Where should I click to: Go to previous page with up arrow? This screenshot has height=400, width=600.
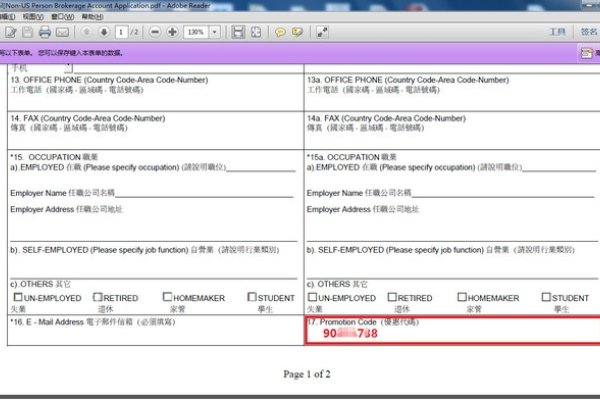(88, 33)
